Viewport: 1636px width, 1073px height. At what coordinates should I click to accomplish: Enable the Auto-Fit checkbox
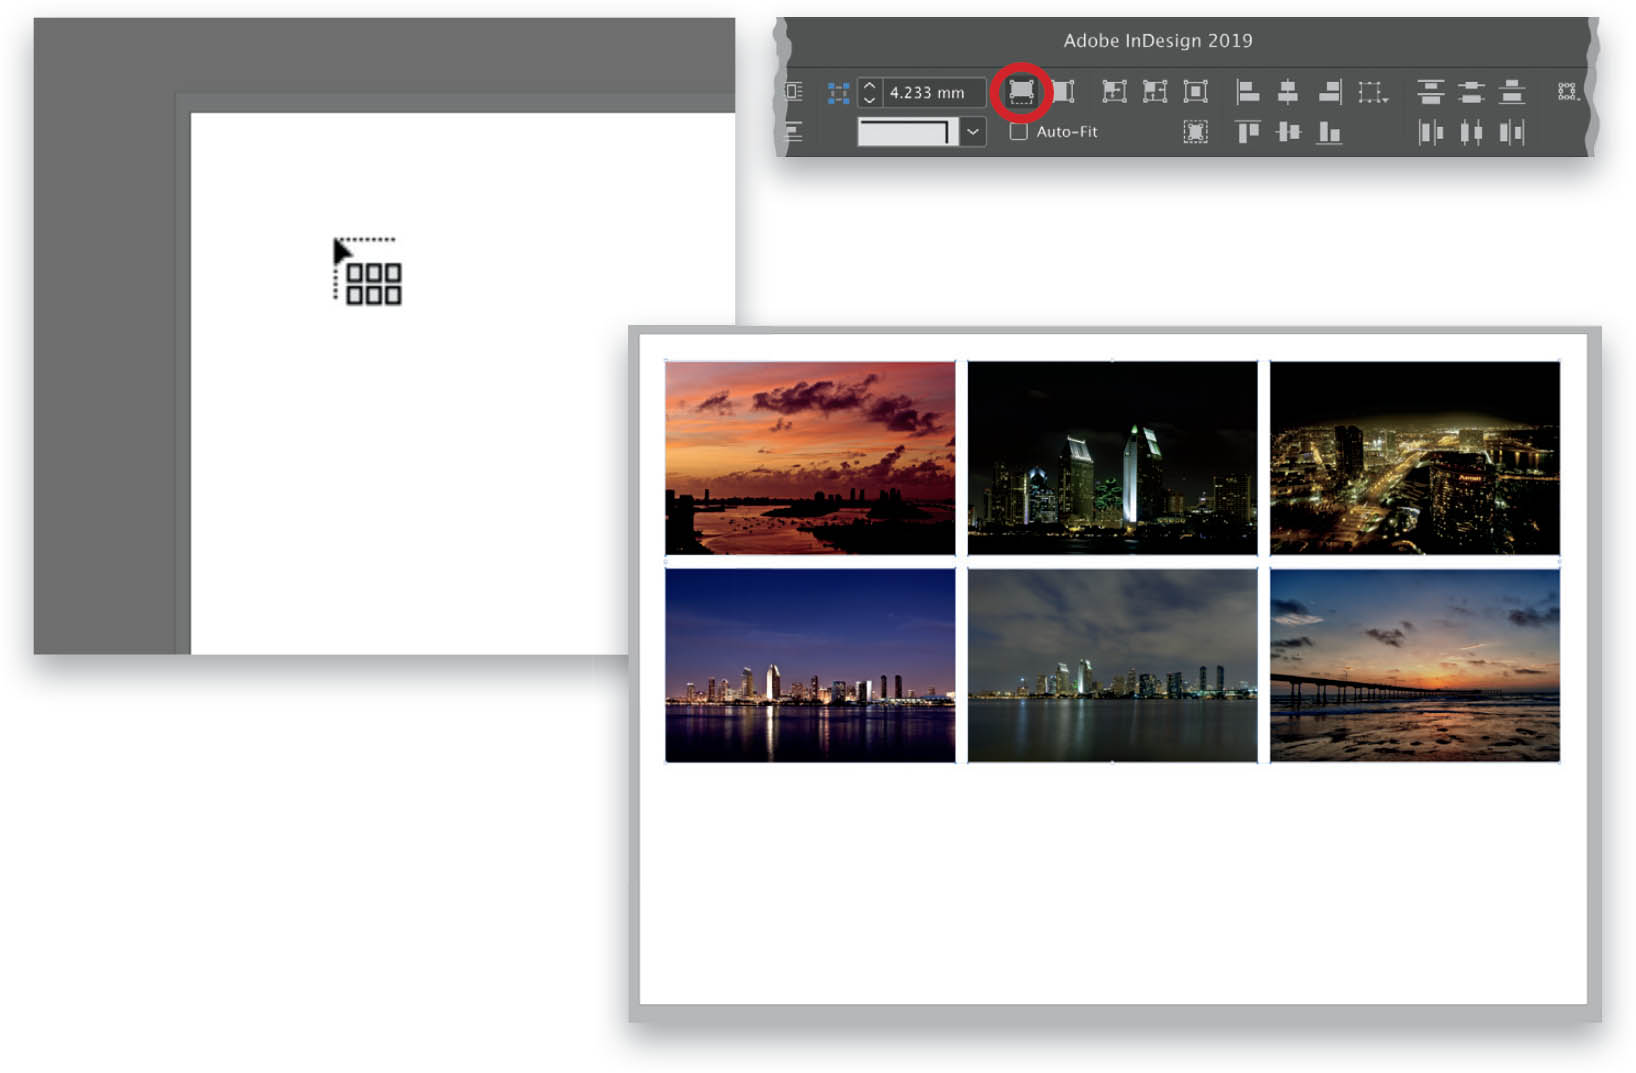(1018, 132)
